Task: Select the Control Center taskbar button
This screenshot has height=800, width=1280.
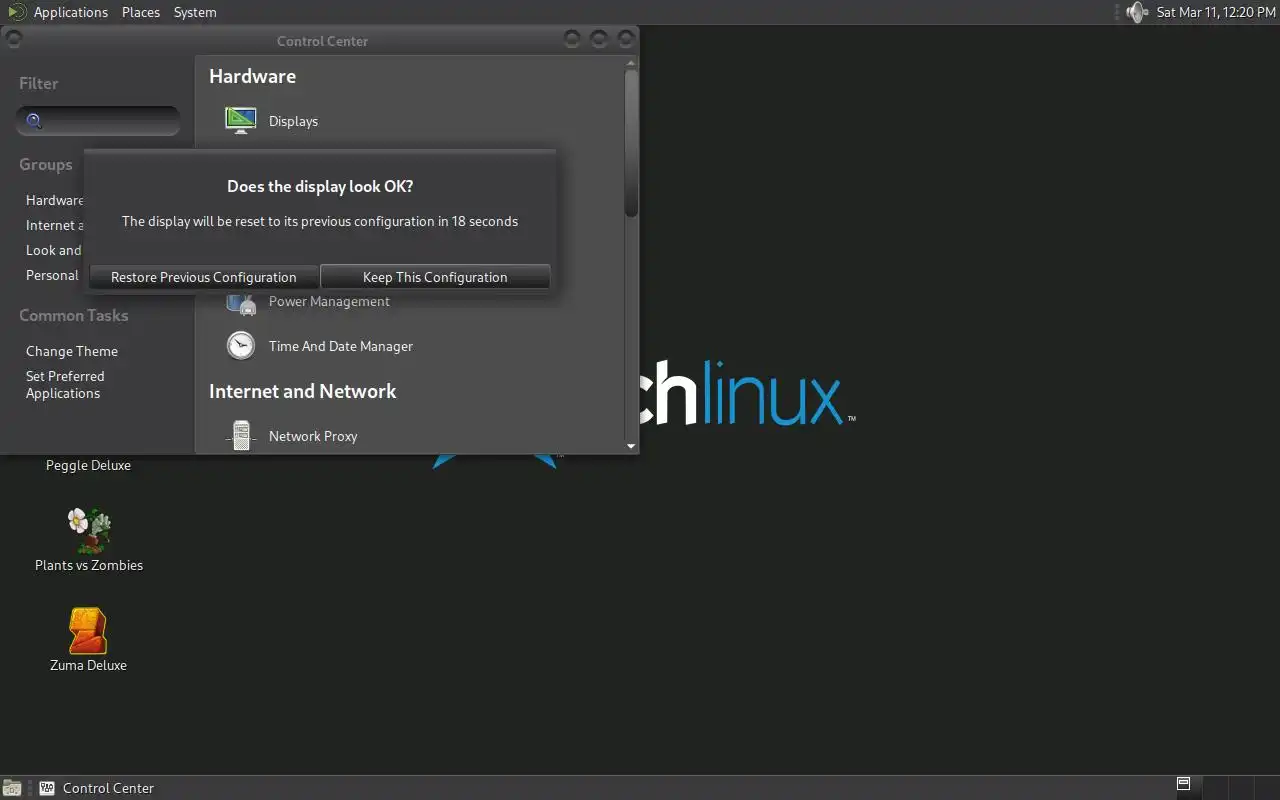Action: tap(98, 788)
